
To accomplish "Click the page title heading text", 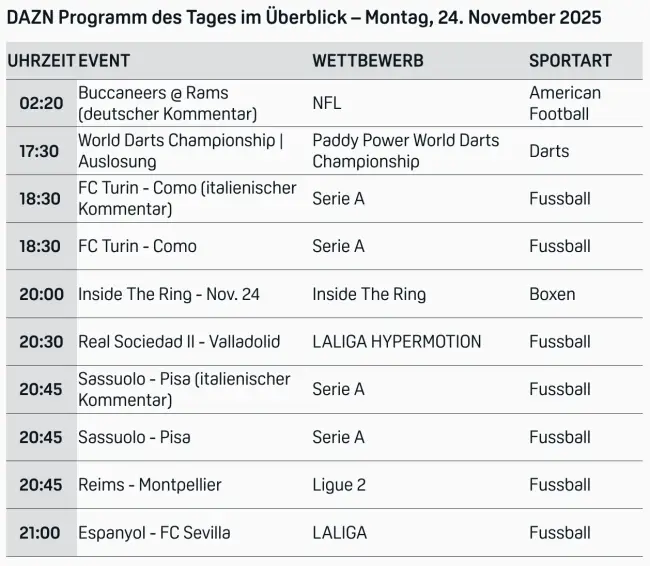I will pos(304,17).
